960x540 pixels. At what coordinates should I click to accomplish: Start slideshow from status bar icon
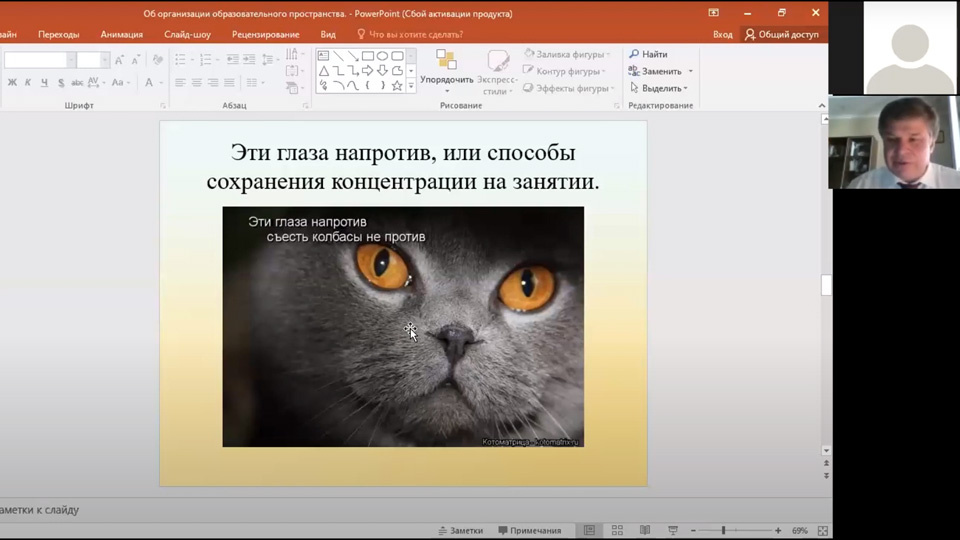(672, 530)
